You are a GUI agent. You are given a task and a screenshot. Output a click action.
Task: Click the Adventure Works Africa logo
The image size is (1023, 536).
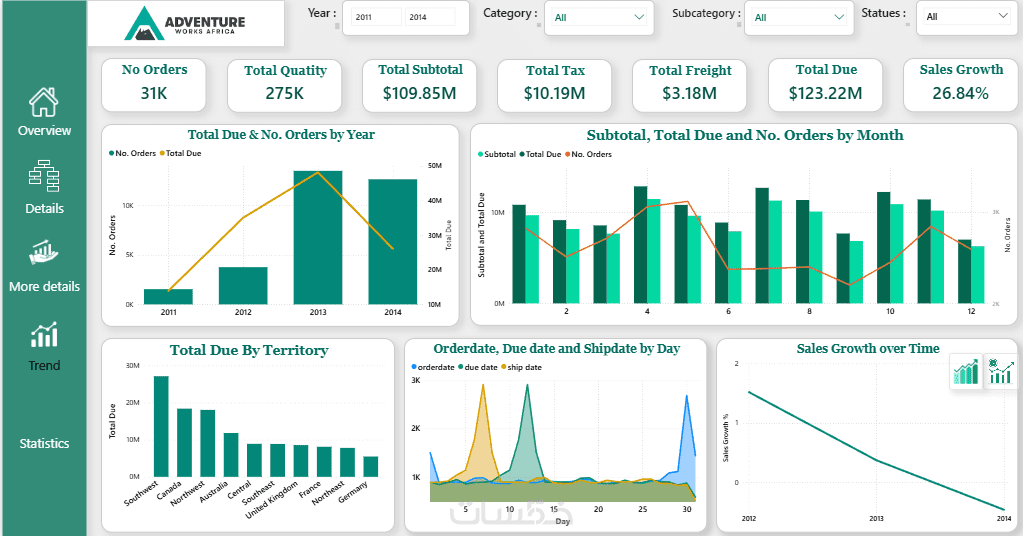pyautogui.click(x=185, y=23)
